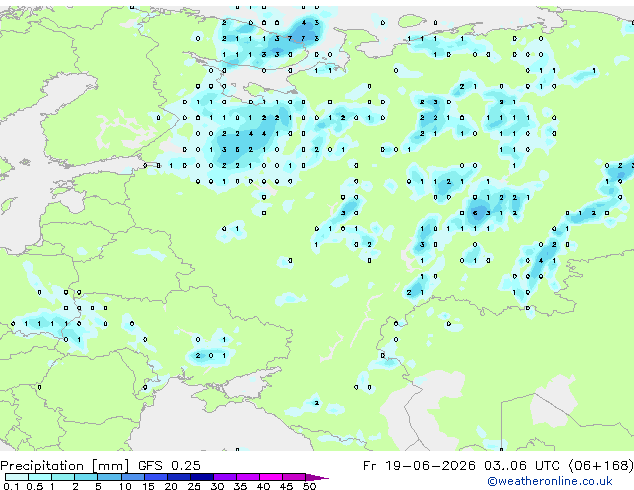
Task: Click the 1–2 mm legend color box
Action: click(63, 477)
